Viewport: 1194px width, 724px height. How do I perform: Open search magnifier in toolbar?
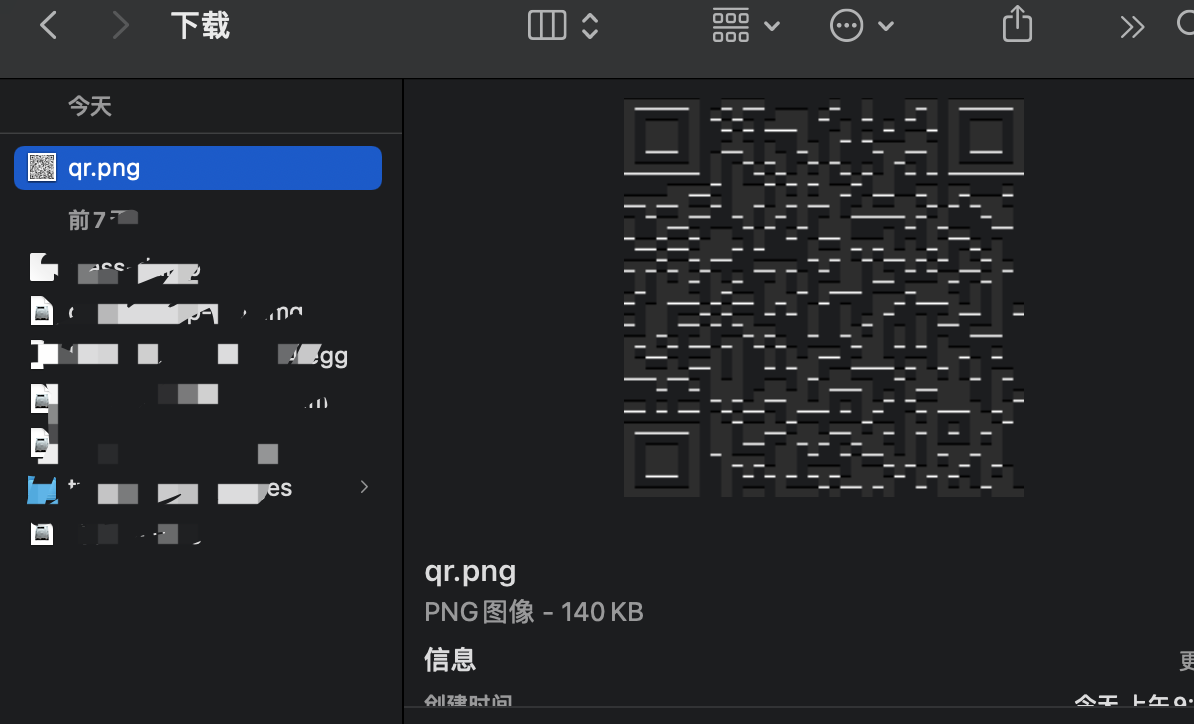1186,24
